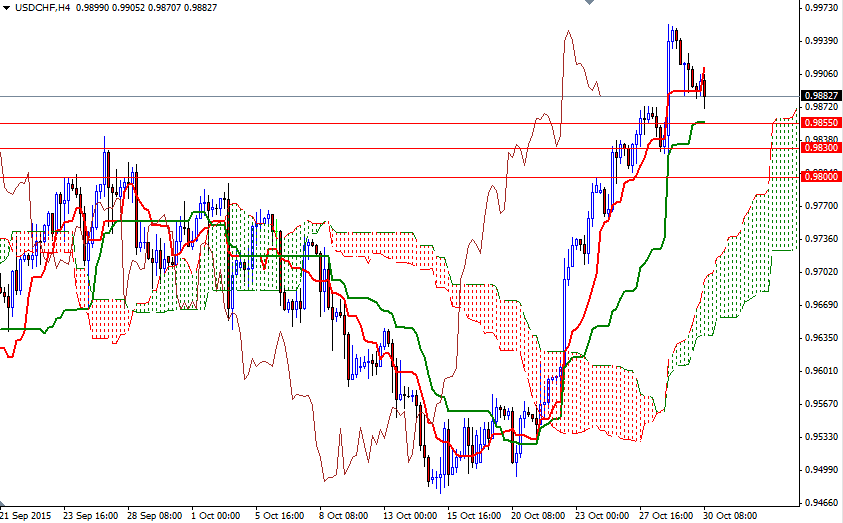This screenshot has width=843, height=523.
Task: Select the opening price value 0.98990
Action: pos(92,8)
